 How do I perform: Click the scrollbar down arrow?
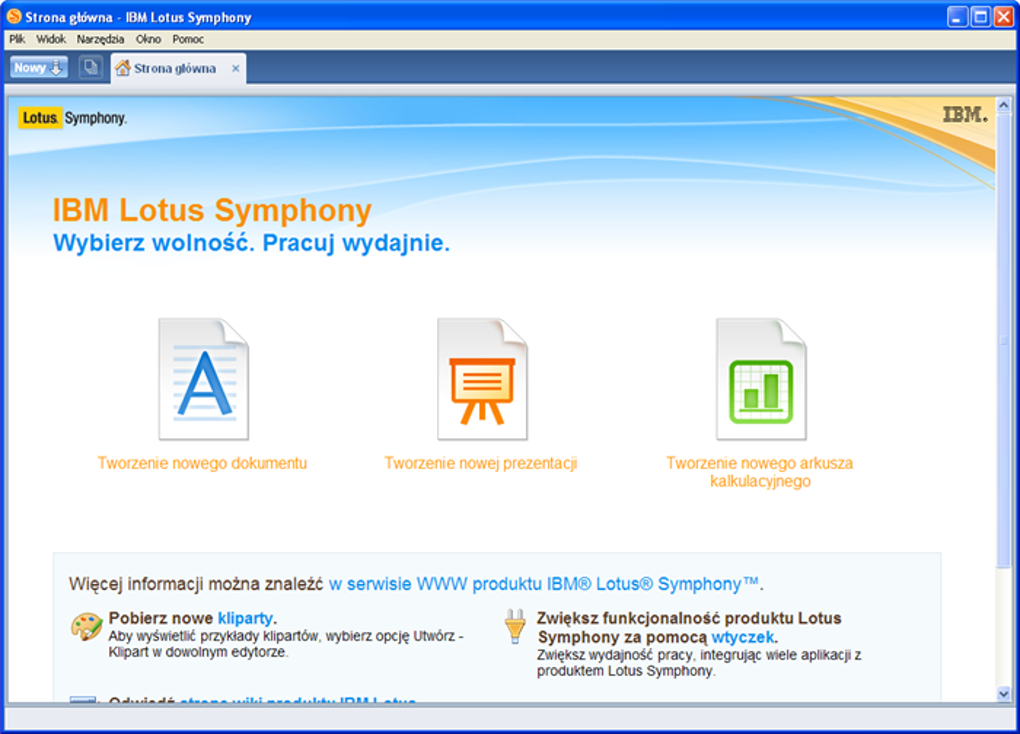pyautogui.click(x=1004, y=691)
